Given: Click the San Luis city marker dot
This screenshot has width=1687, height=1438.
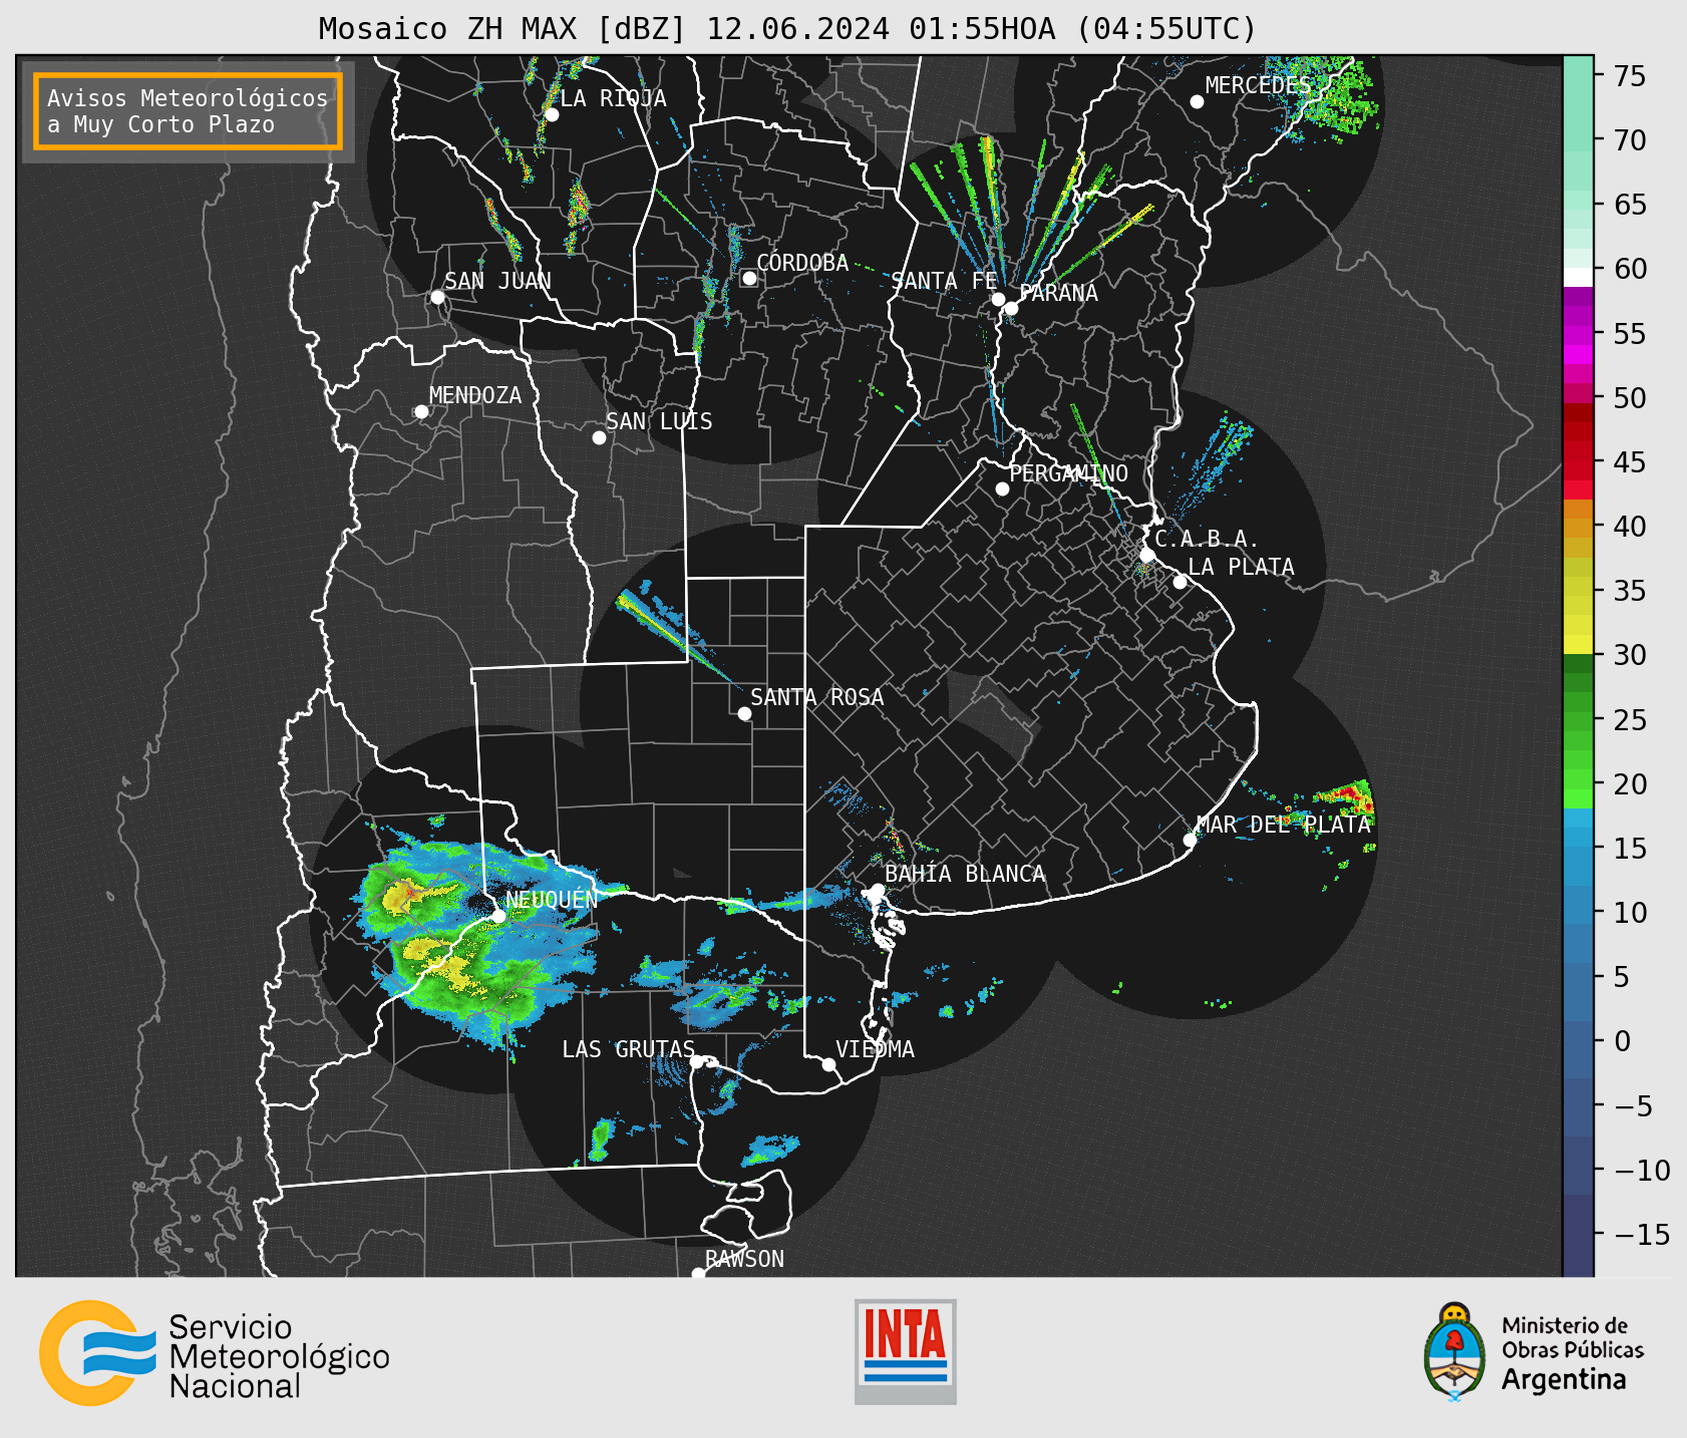Looking at the screenshot, I should pyautogui.click(x=599, y=438).
